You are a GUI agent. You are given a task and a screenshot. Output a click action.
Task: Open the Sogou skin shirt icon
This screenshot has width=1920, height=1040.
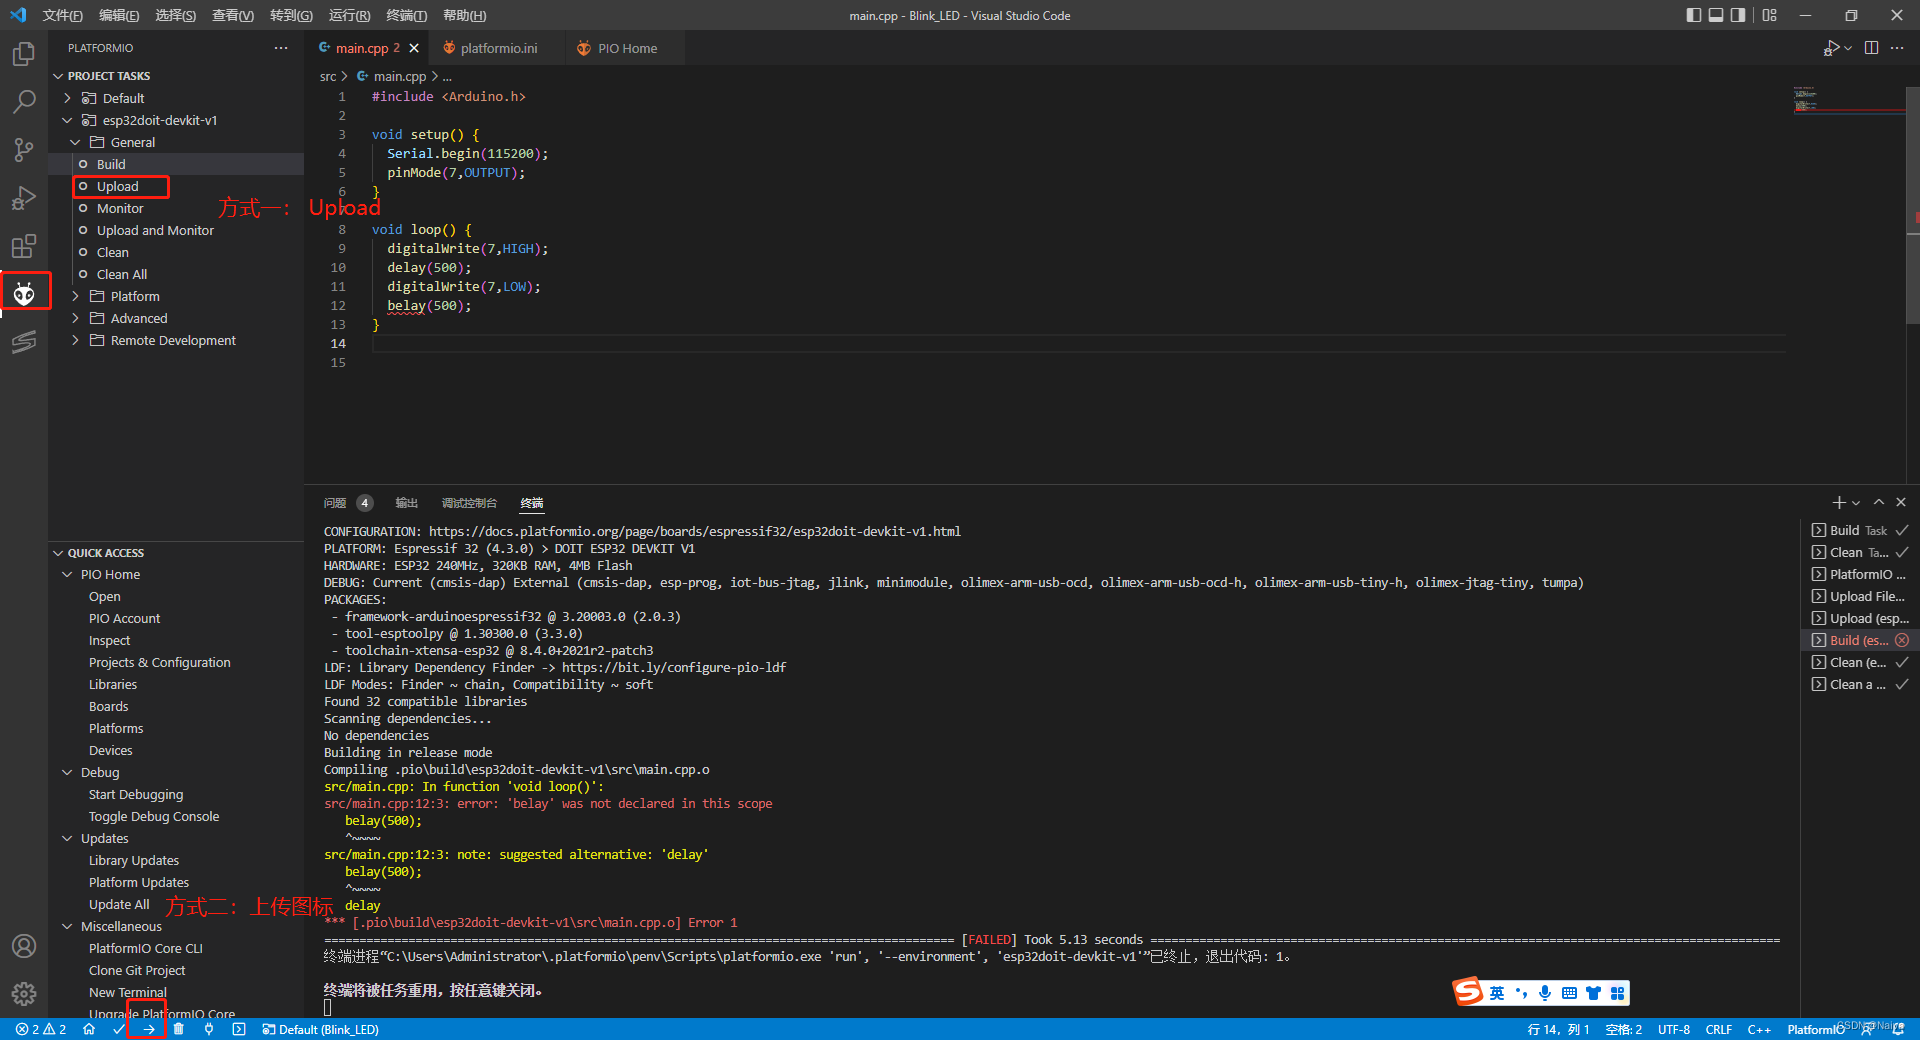click(1593, 993)
